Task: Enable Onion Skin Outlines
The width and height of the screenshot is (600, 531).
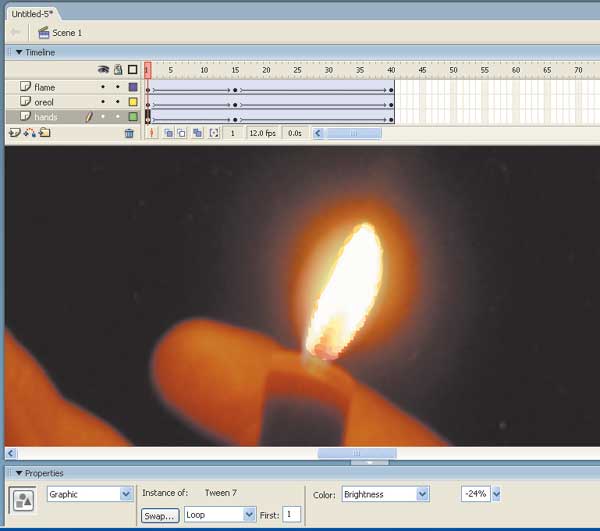Action: [x=181, y=133]
